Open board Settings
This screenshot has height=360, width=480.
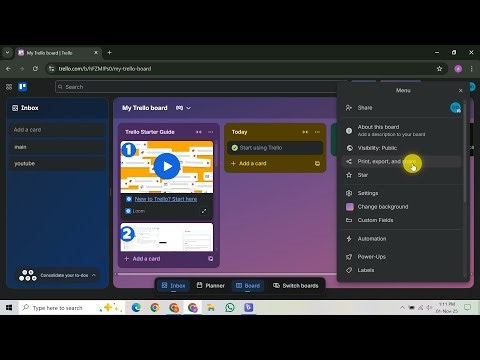(x=402, y=193)
